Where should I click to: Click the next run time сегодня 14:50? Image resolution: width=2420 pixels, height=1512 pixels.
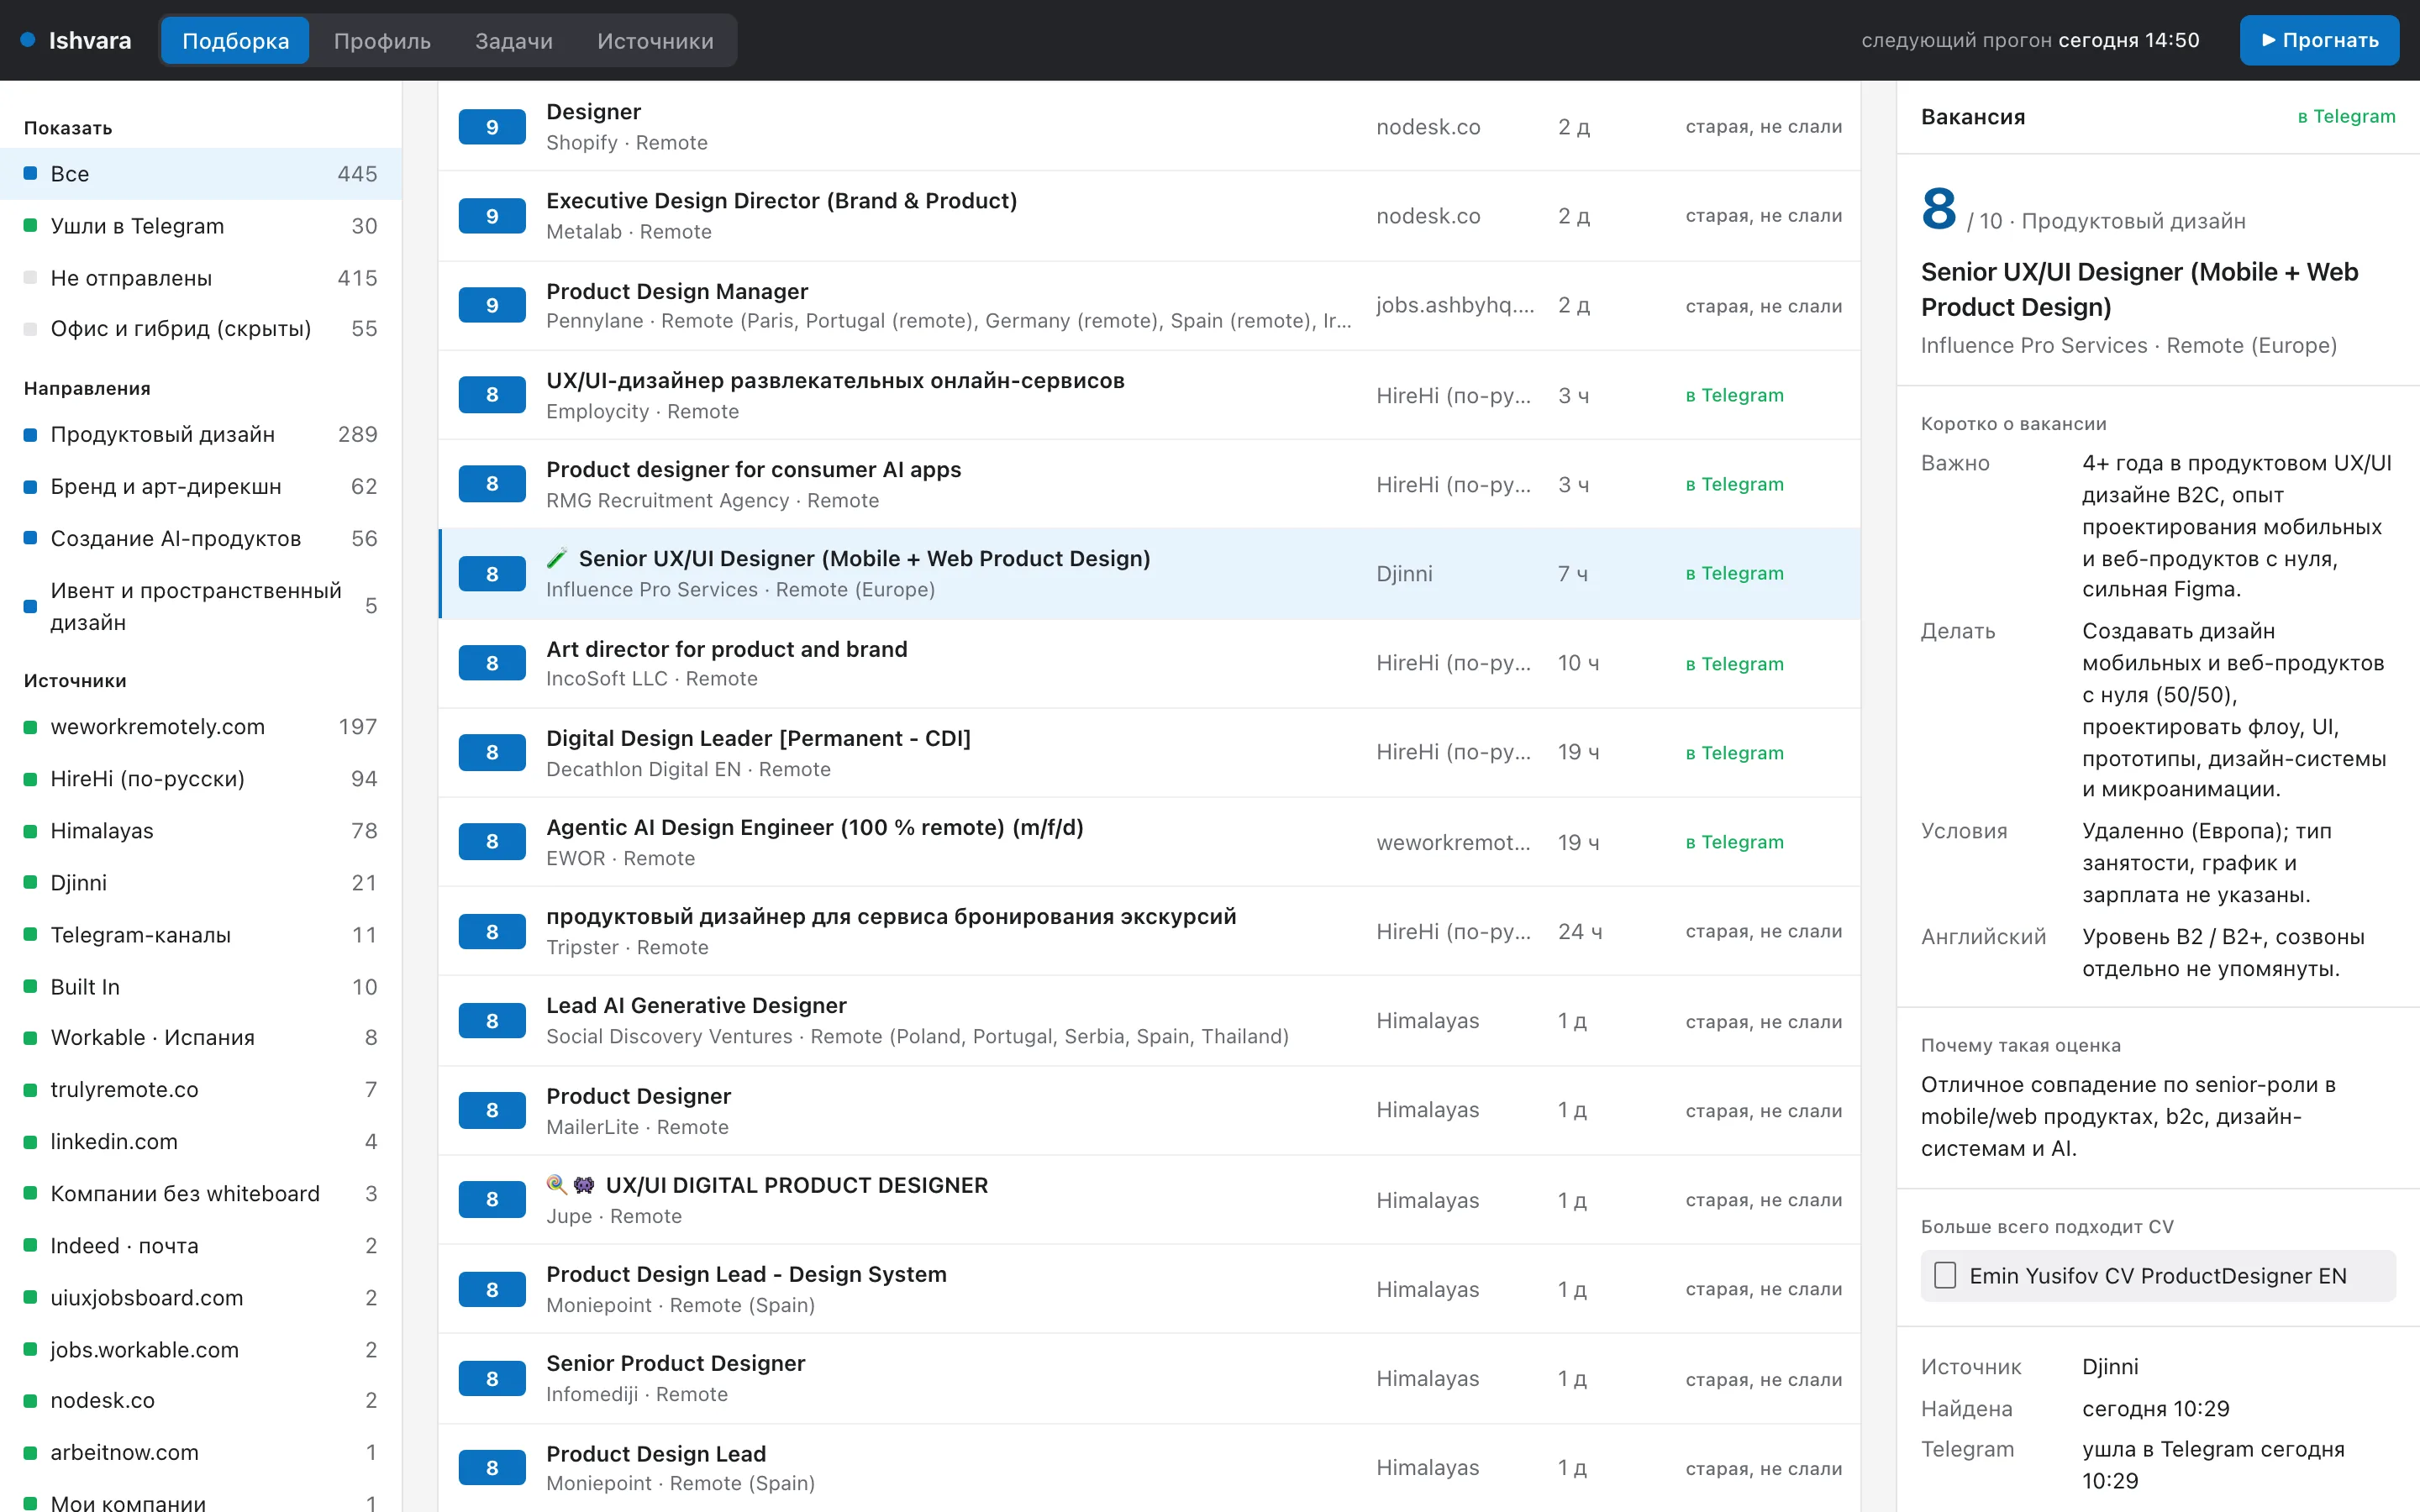click(x=2129, y=40)
